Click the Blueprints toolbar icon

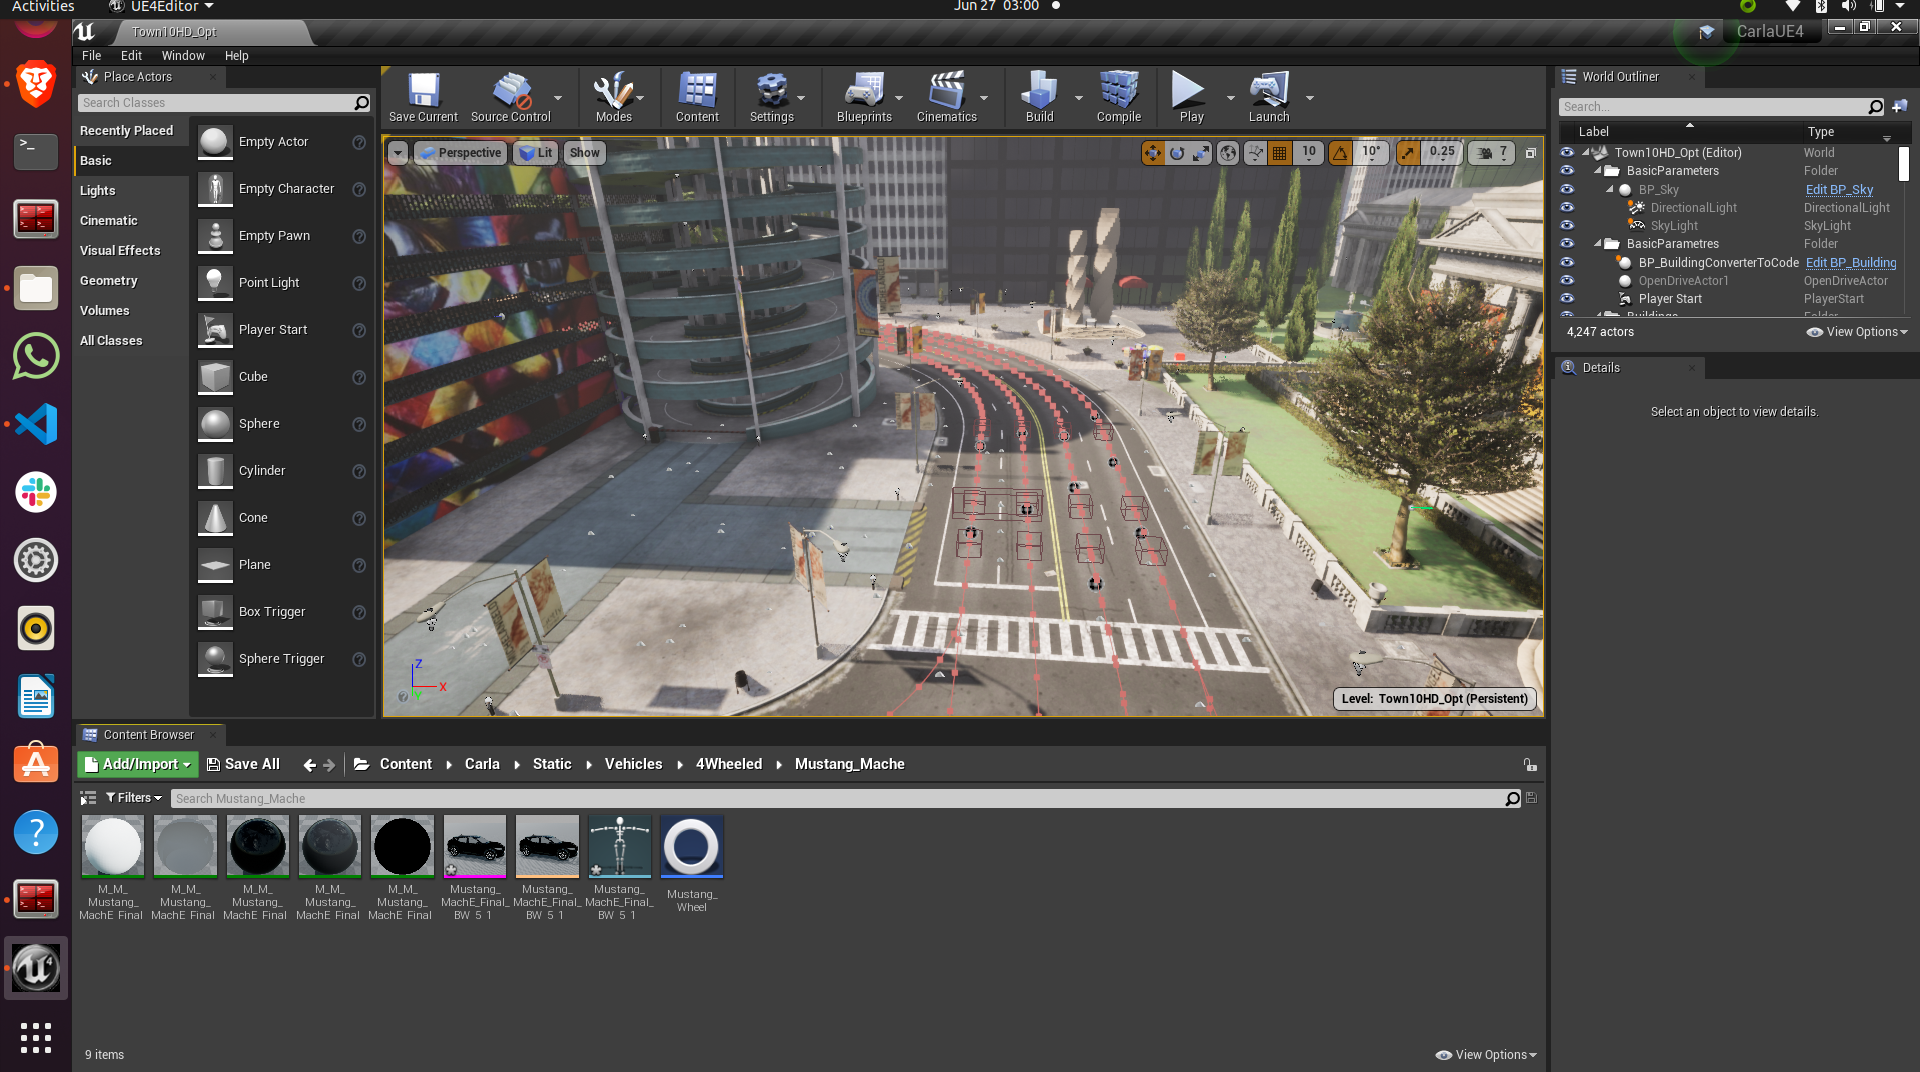(864, 97)
